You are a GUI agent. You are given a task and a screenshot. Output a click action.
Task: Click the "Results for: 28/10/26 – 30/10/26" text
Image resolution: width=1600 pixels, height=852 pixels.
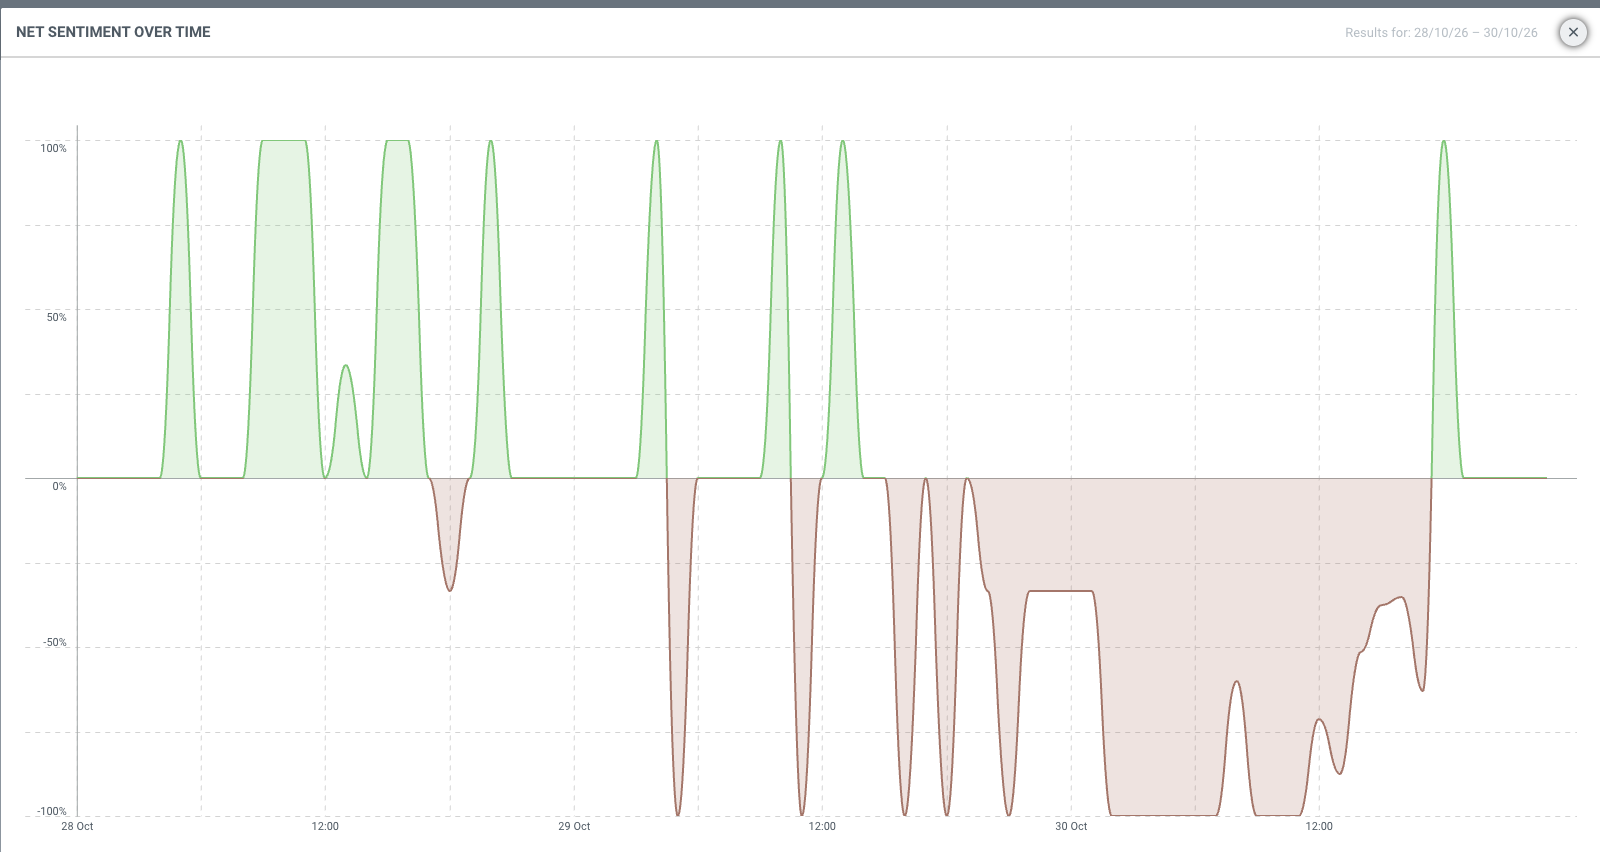(1441, 33)
